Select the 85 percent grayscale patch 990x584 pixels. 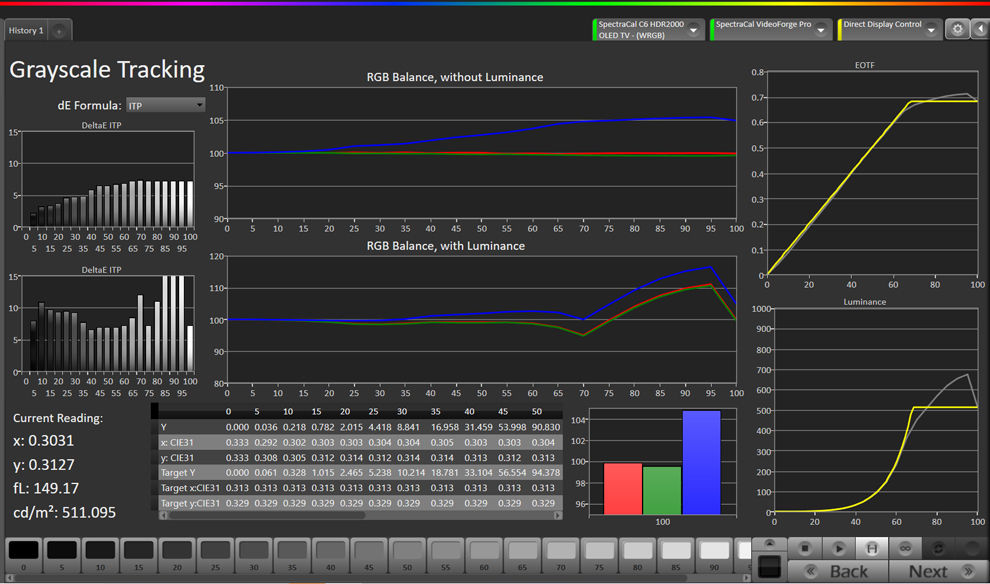pyautogui.click(x=676, y=555)
